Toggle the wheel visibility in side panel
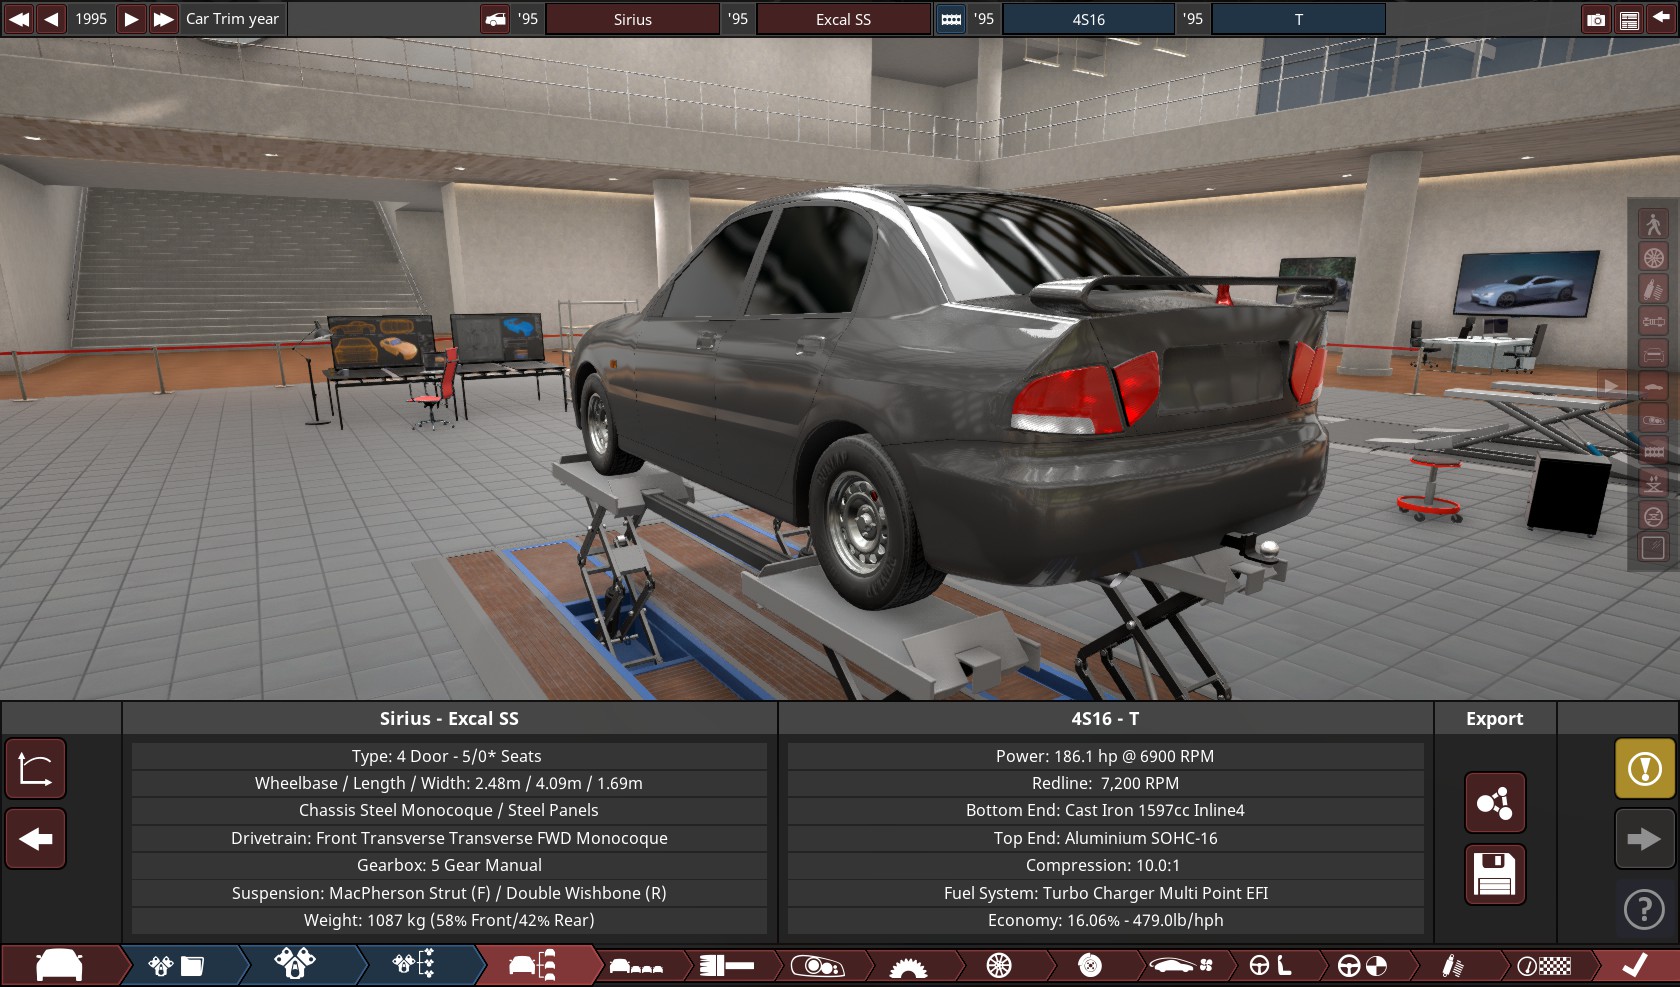Image resolution: width=1680 pixels, height=987 pixels. pyautogui.click(x=1653, y=257)
